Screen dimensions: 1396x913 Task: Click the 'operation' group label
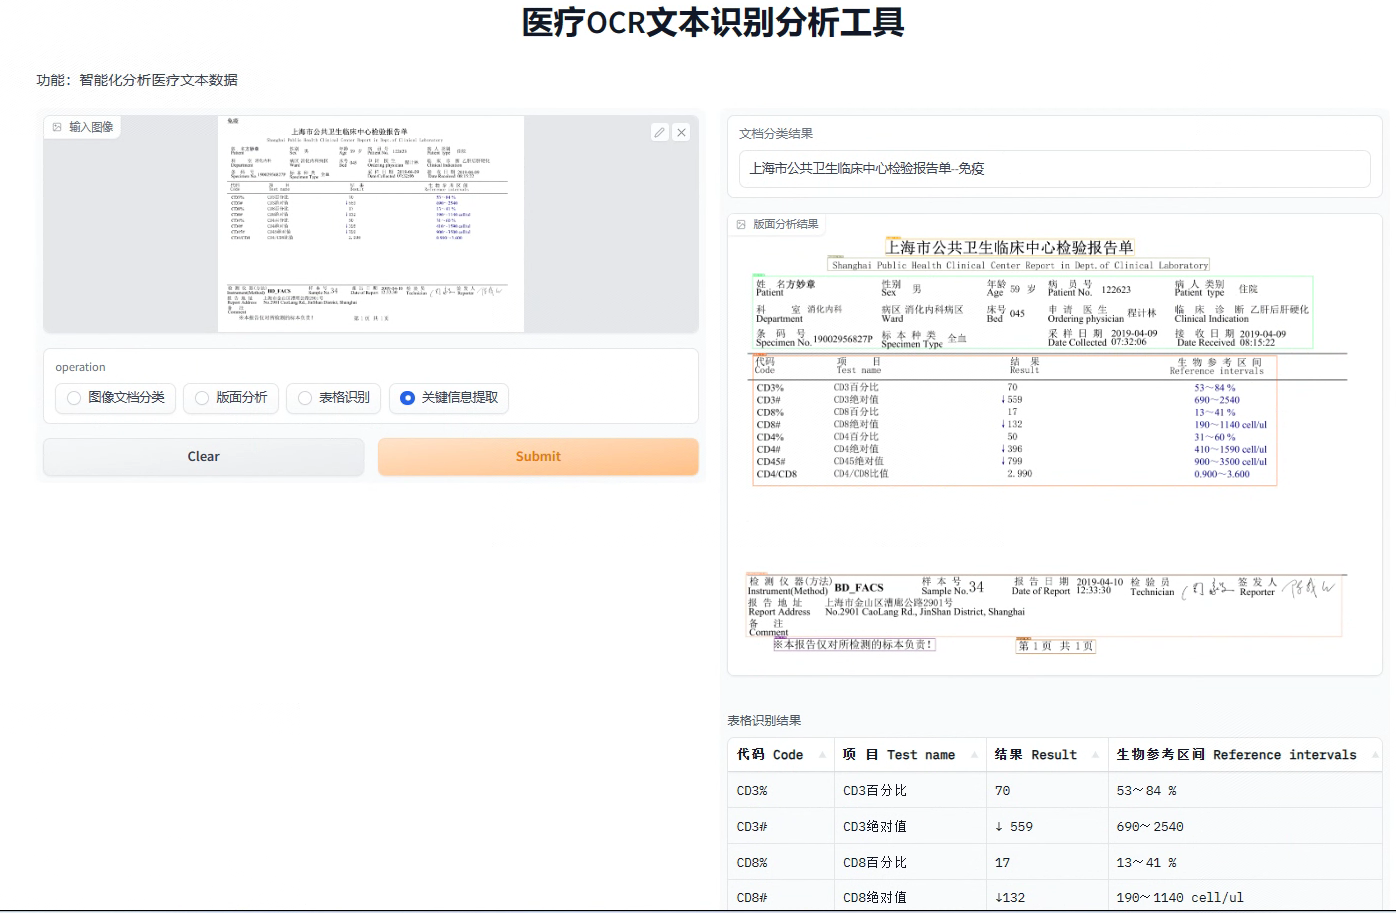pyautogui.click(x=80, y=368)
